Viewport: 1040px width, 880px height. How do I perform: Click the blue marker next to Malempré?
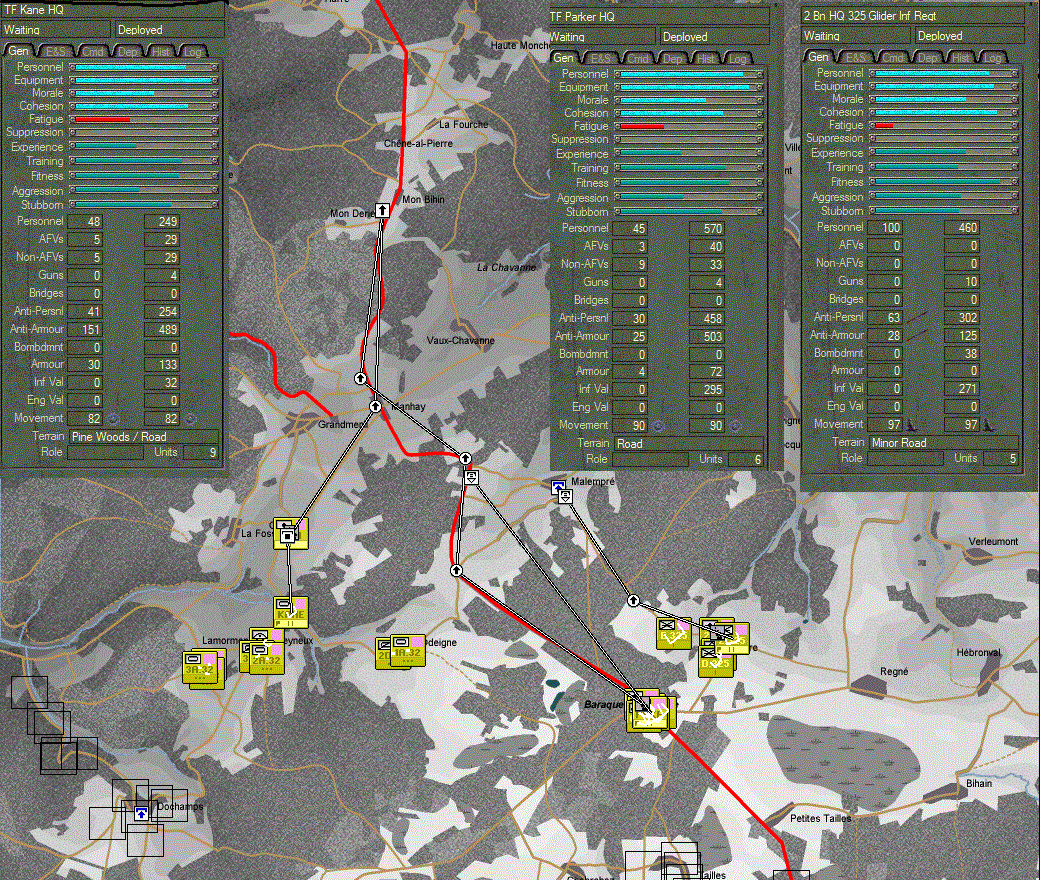click(558, 487)
